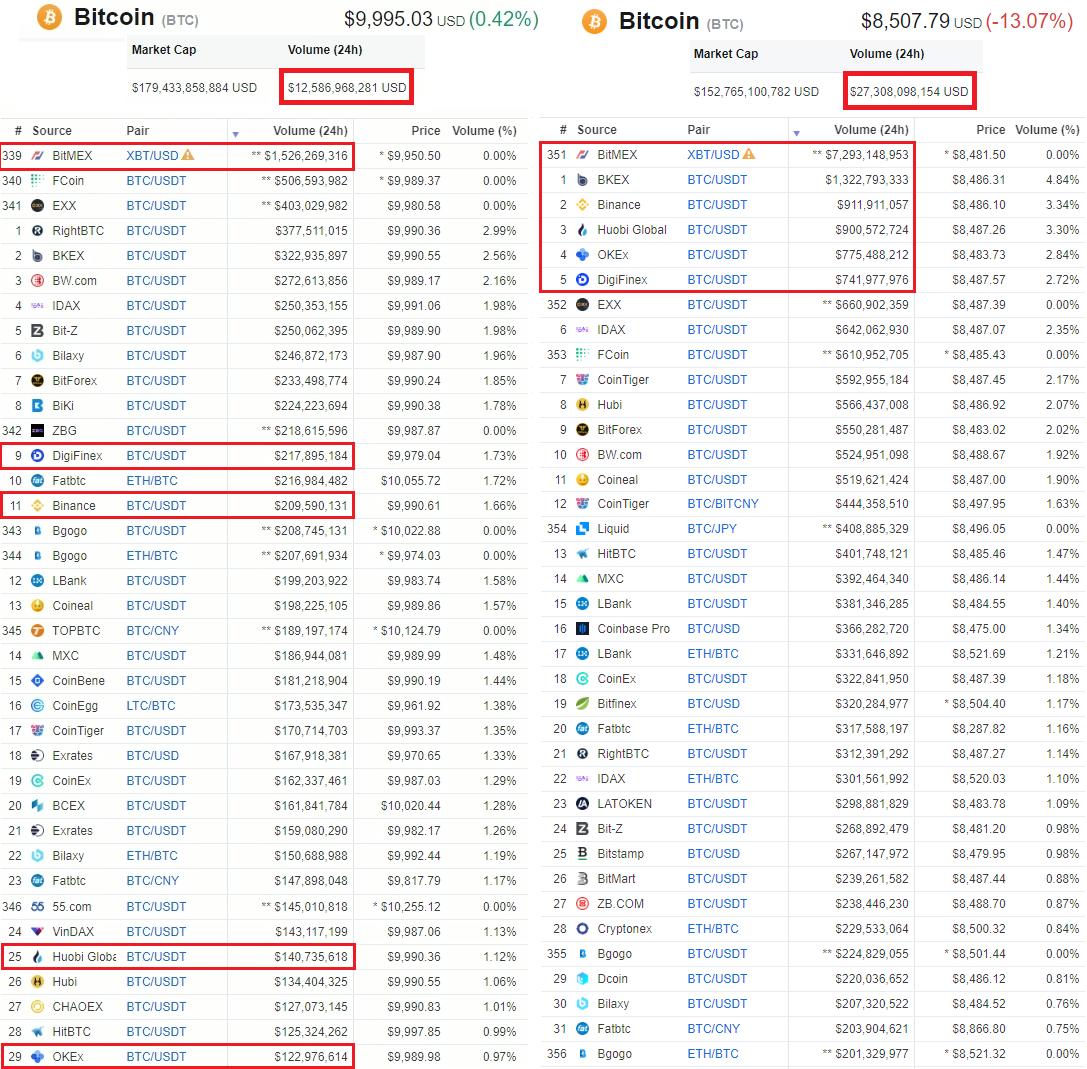This screenshot has height=1069, width=1087.
Task: Click the BitMart exchange icon
Action: click(582, 878)
